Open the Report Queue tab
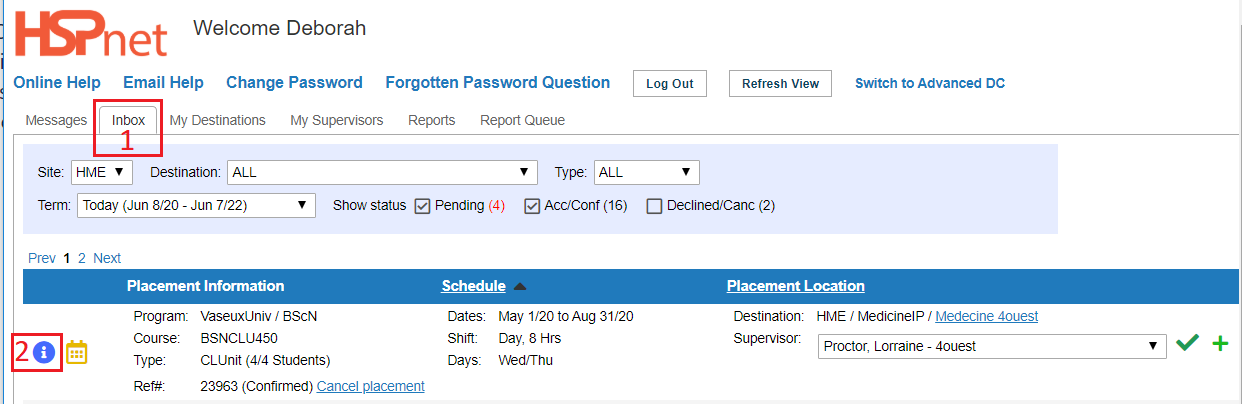 point(522,120)
